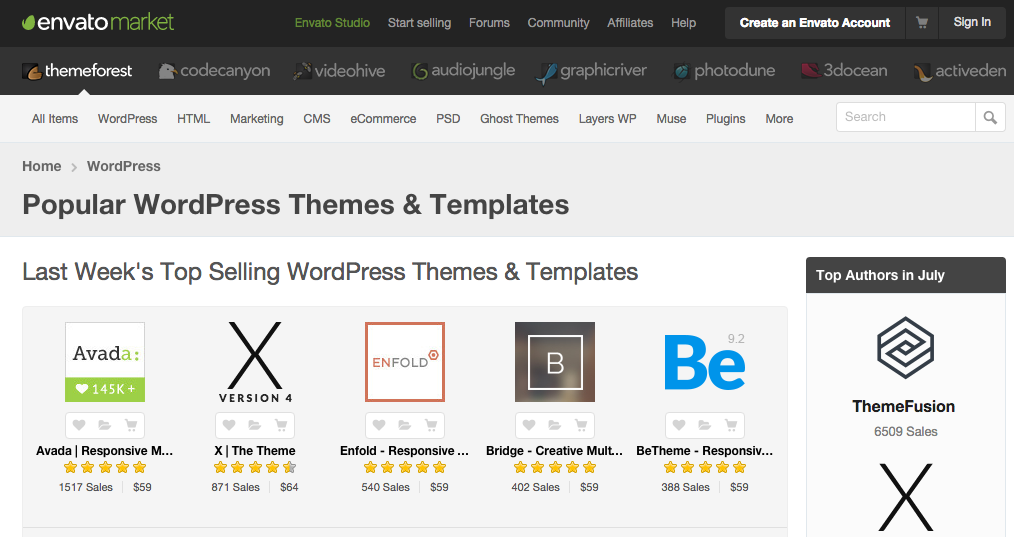Open the Community link
Screen dimensions: 1014x537
558,23
